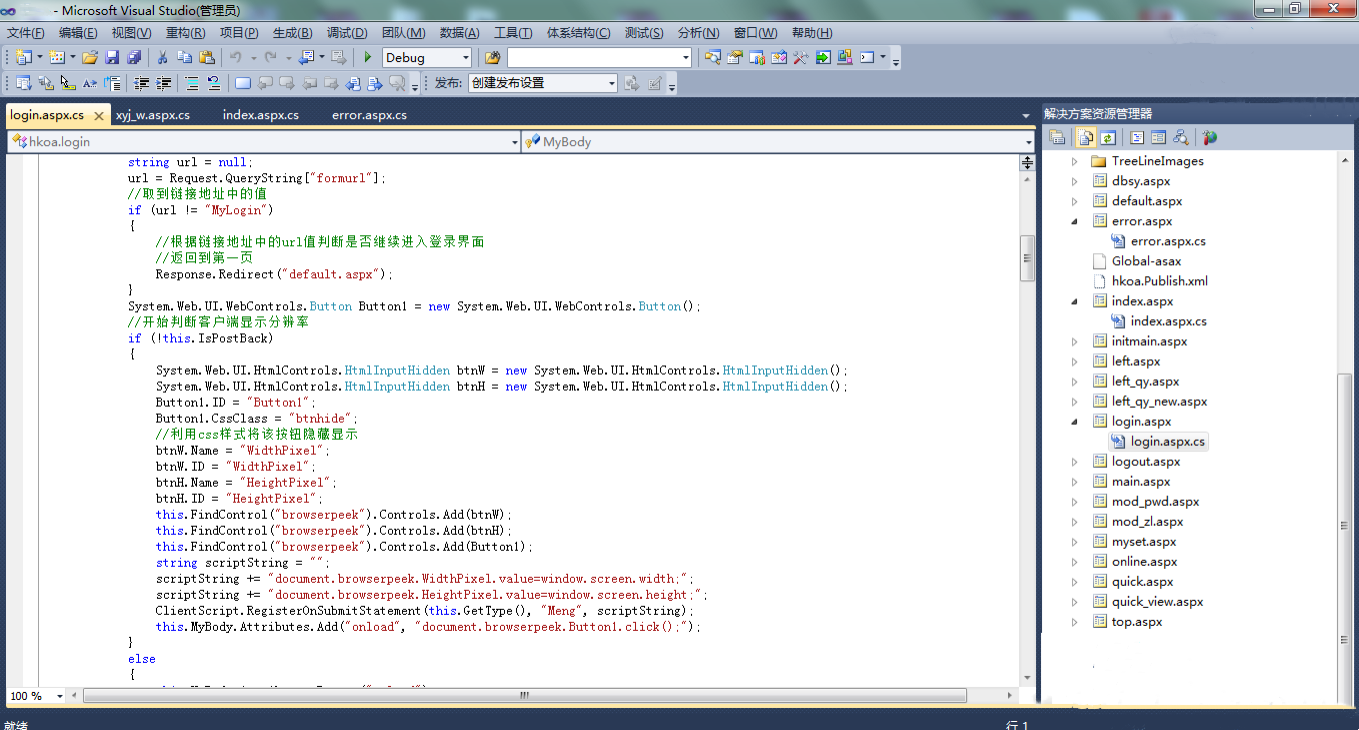Save the current file with the floppy icon
The width and height of the screenshot is (1359, 730).
112,57
